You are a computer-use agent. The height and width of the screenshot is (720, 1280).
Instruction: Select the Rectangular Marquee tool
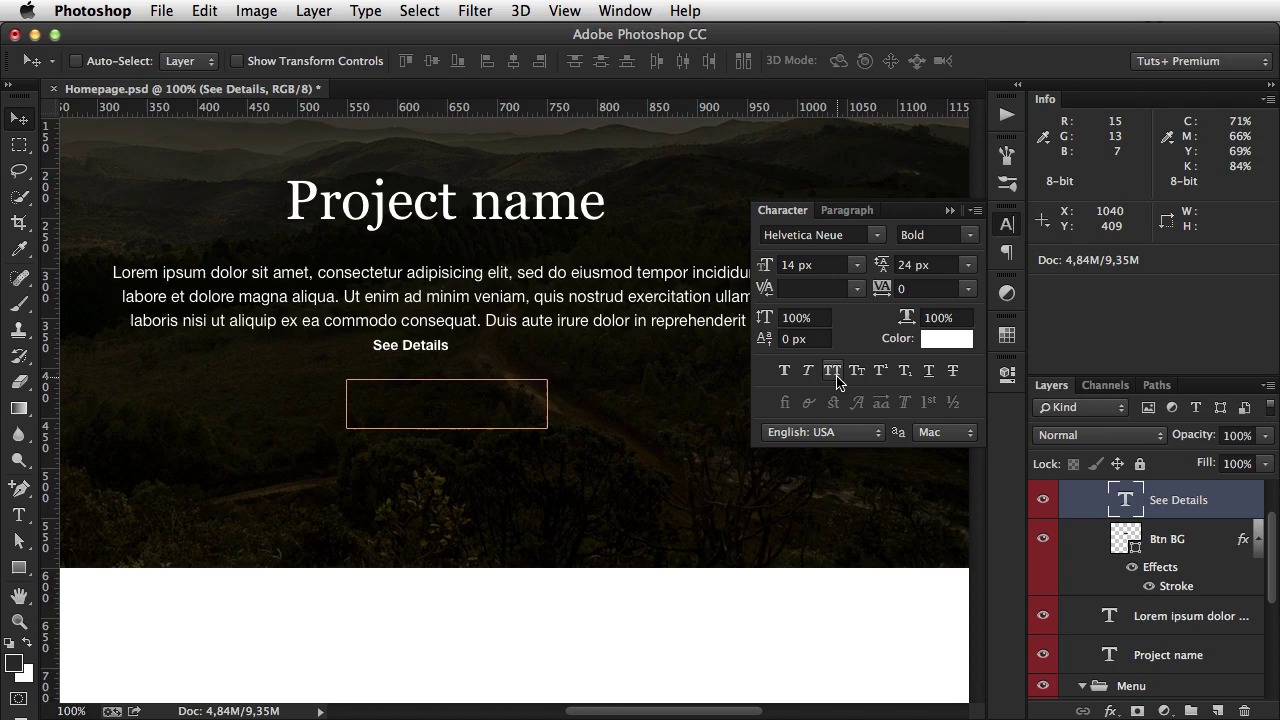coord(19,145)
